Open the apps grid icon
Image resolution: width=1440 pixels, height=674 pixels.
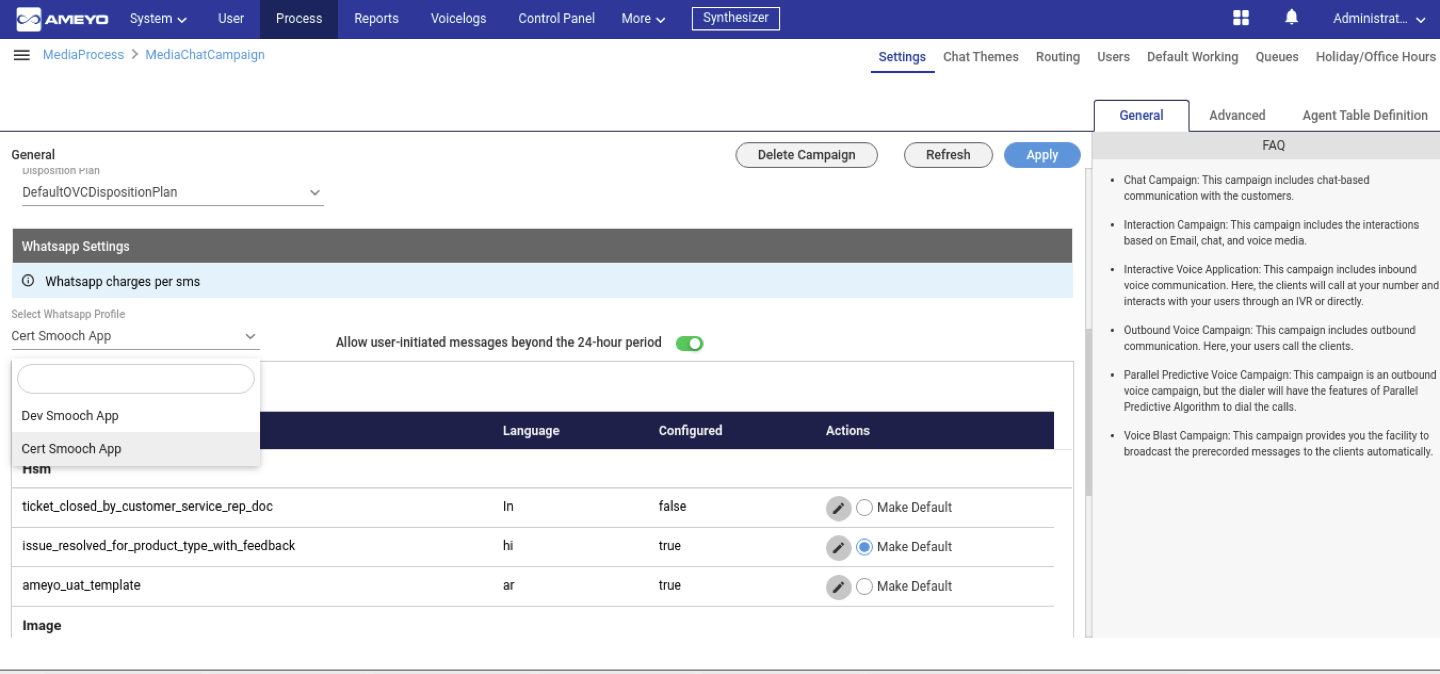[1240, 17]
